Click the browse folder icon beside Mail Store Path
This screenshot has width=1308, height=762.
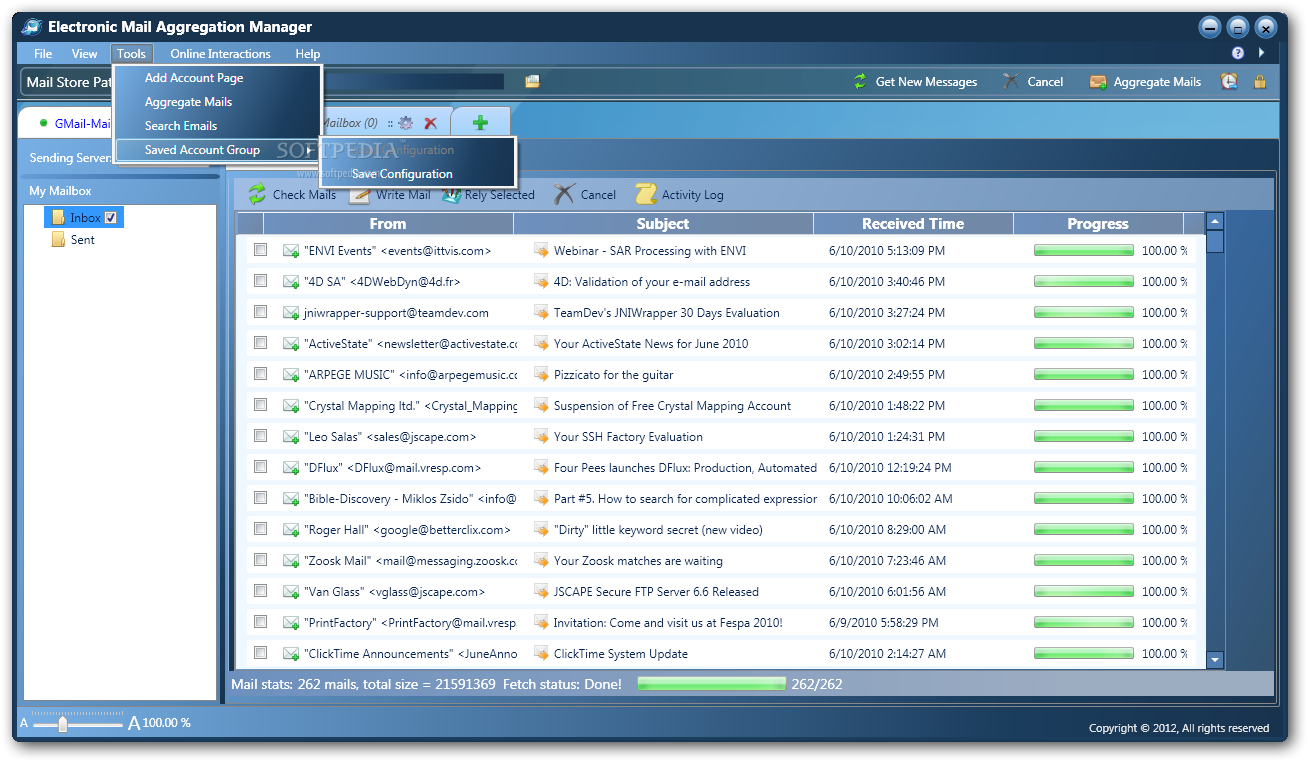532,82
